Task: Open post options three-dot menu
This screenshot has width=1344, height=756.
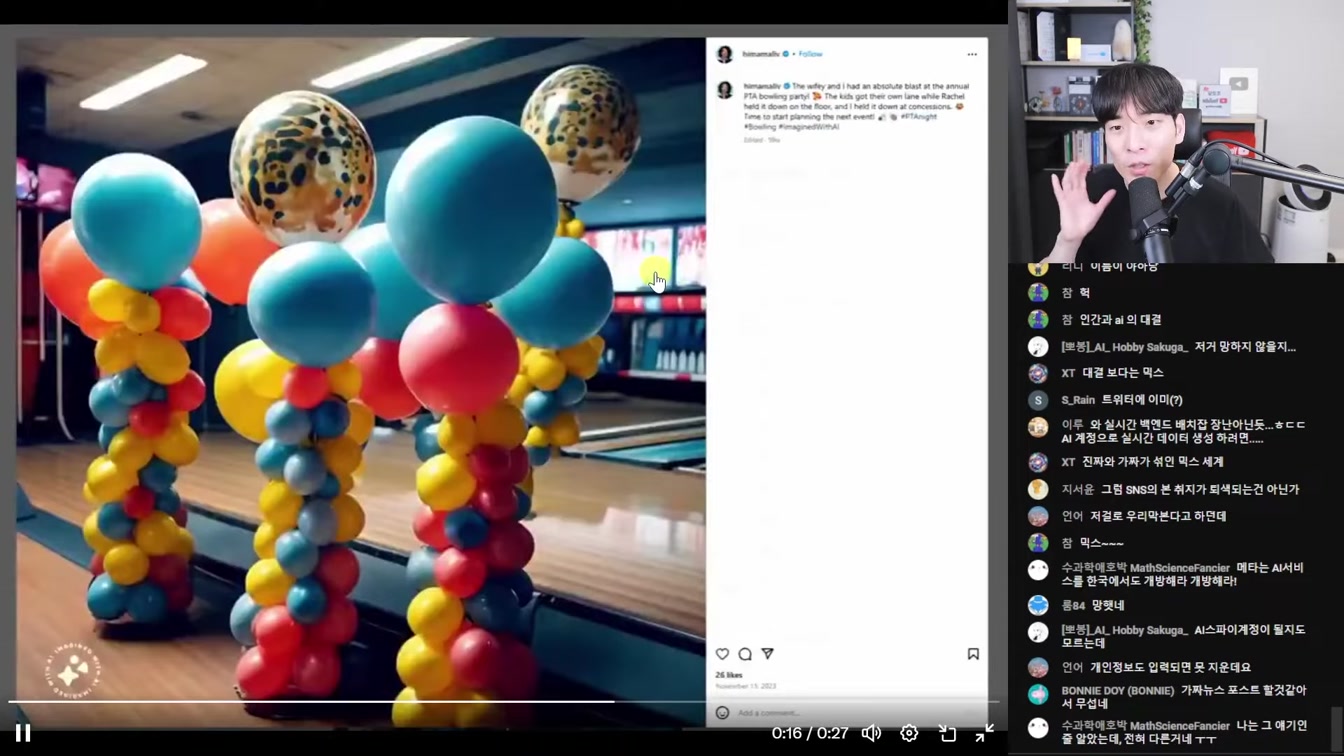Action: (x=972, y=54)
